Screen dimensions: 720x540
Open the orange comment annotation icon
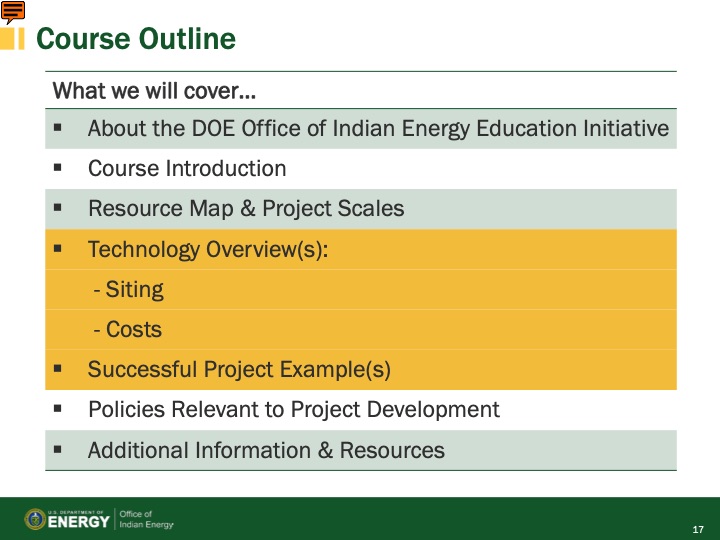(x=13, y=12)
